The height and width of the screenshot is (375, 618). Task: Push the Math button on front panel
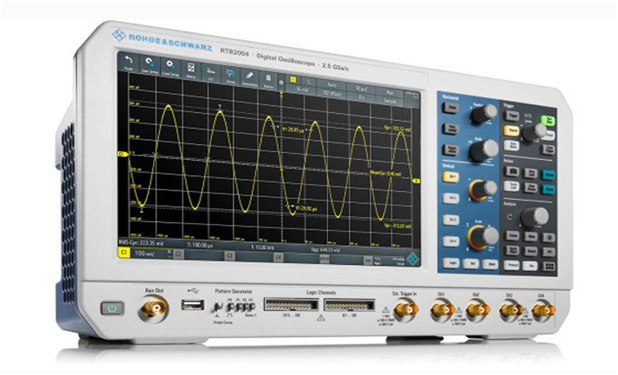pyautogui.click(x=490, y=264)
